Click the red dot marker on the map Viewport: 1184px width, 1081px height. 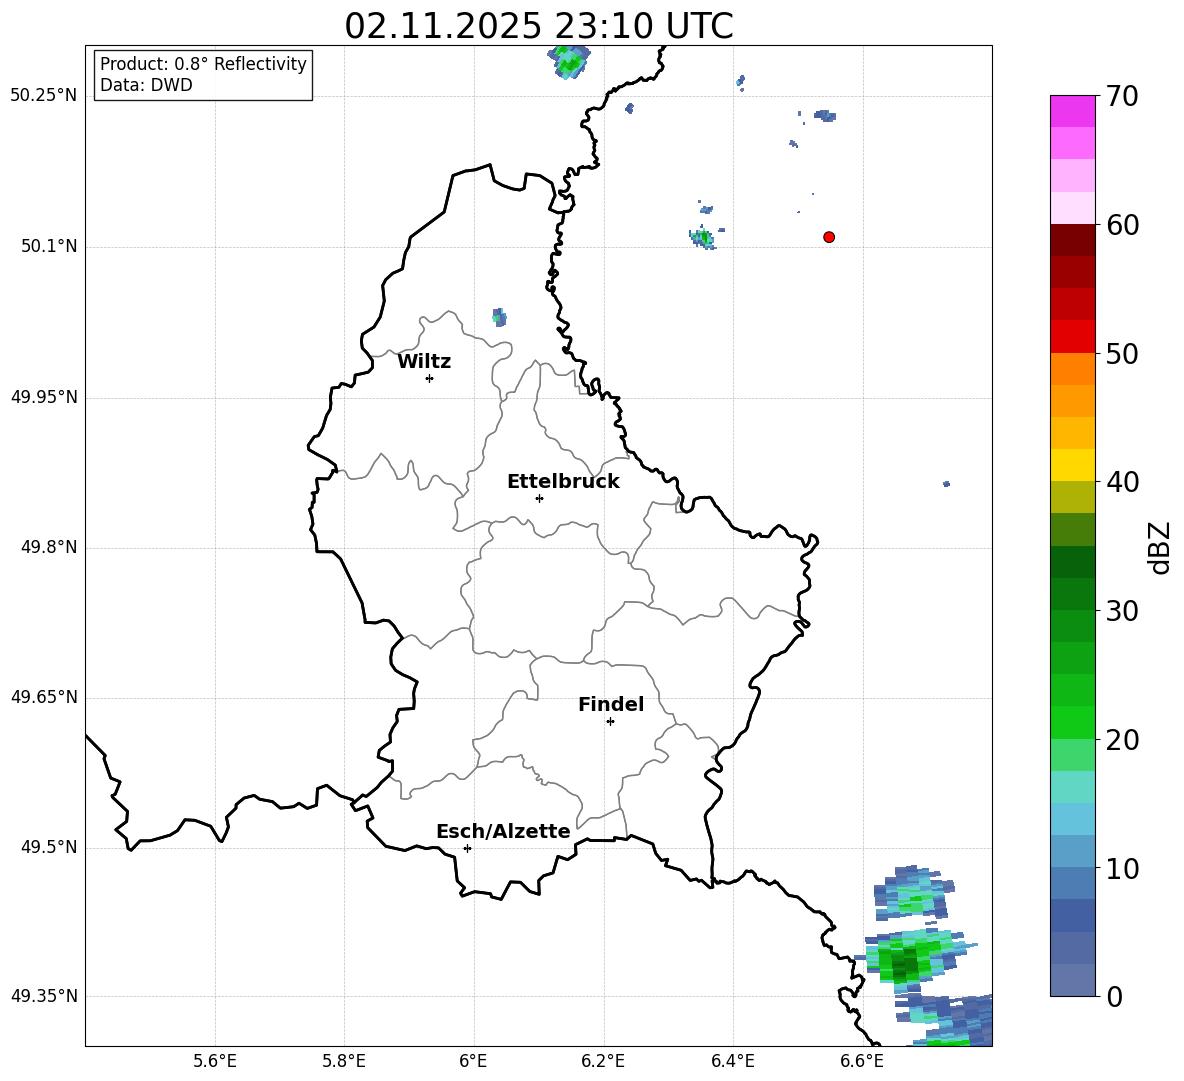tap(829, 237)
